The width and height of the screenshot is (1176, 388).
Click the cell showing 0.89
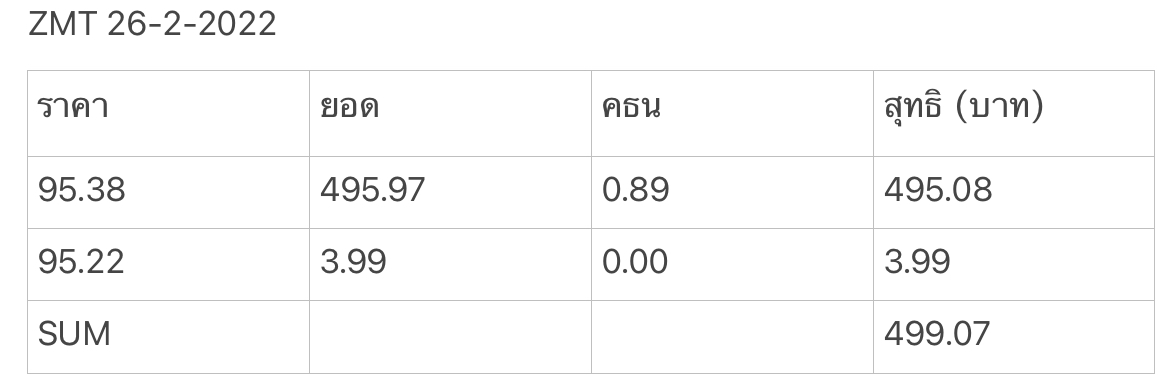tap(733, 193)
